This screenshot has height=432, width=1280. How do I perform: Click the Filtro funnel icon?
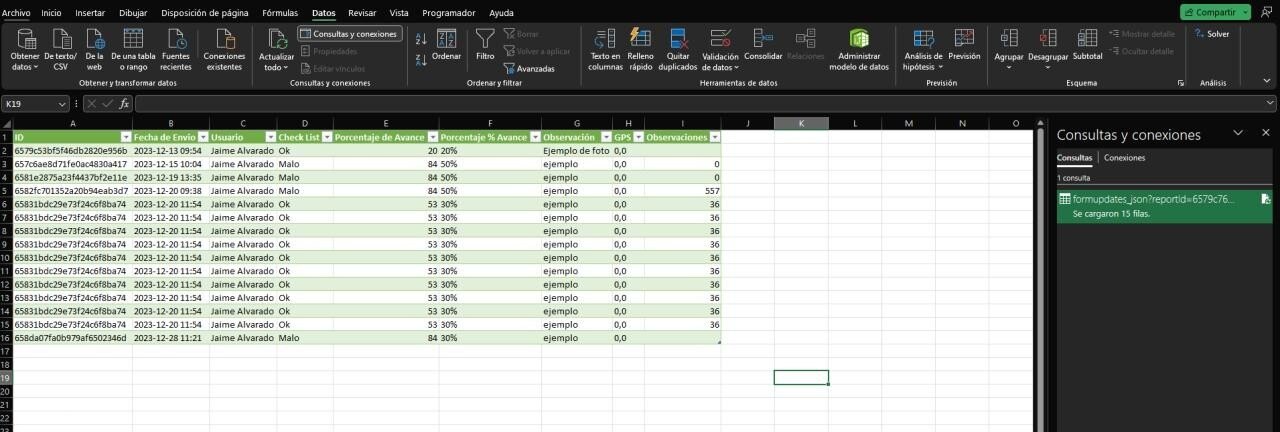click(x=485, y=40)
